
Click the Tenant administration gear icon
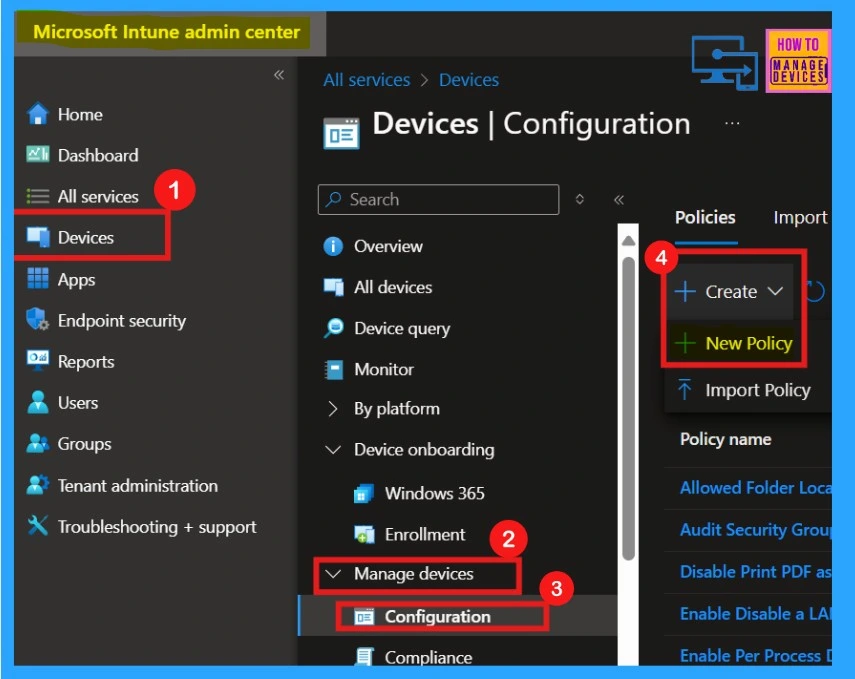tap(38, 485)
